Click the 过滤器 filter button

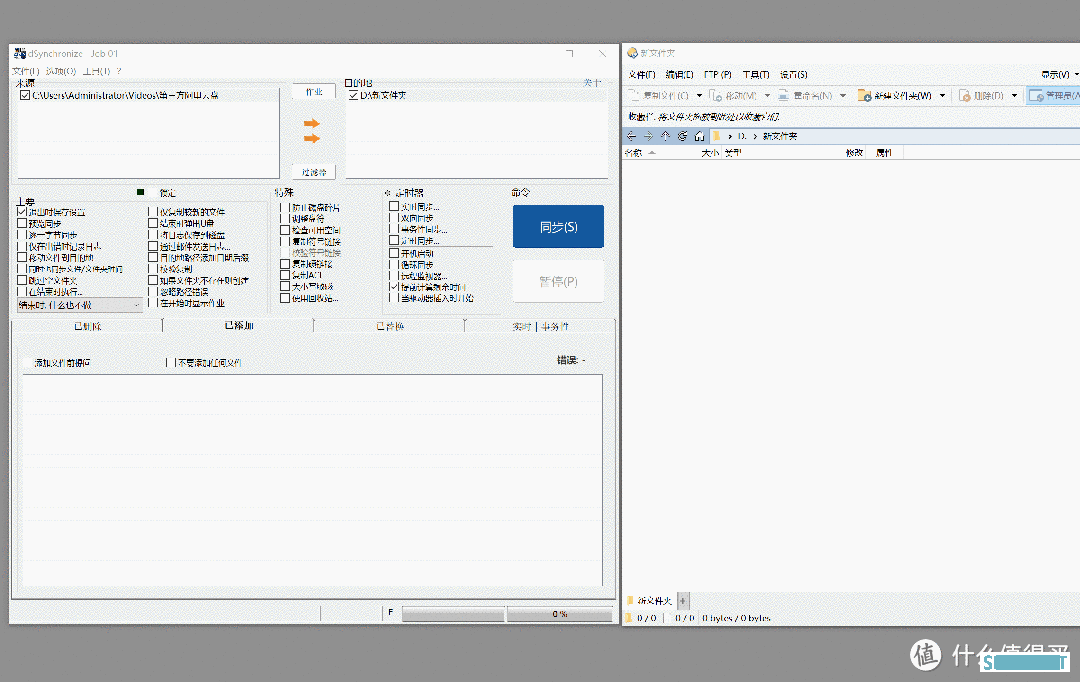(314, 172)
